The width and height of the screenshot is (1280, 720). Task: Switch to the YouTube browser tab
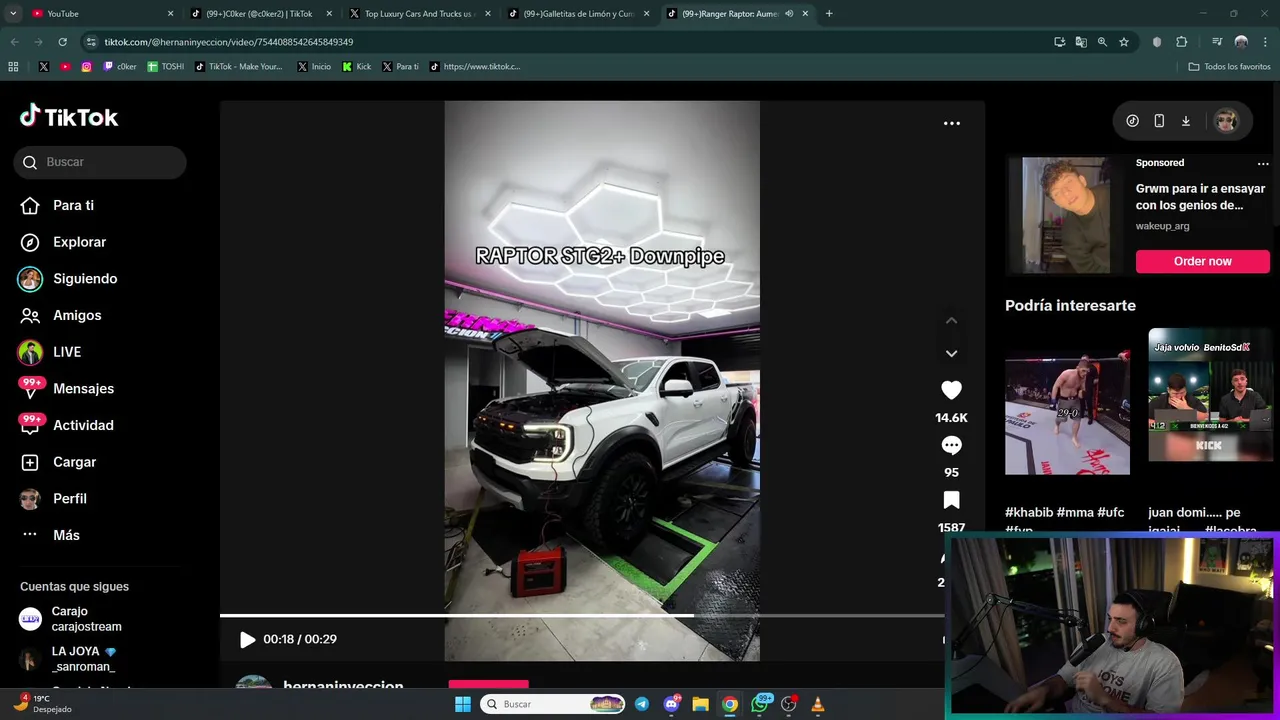[x=100, y=14]
